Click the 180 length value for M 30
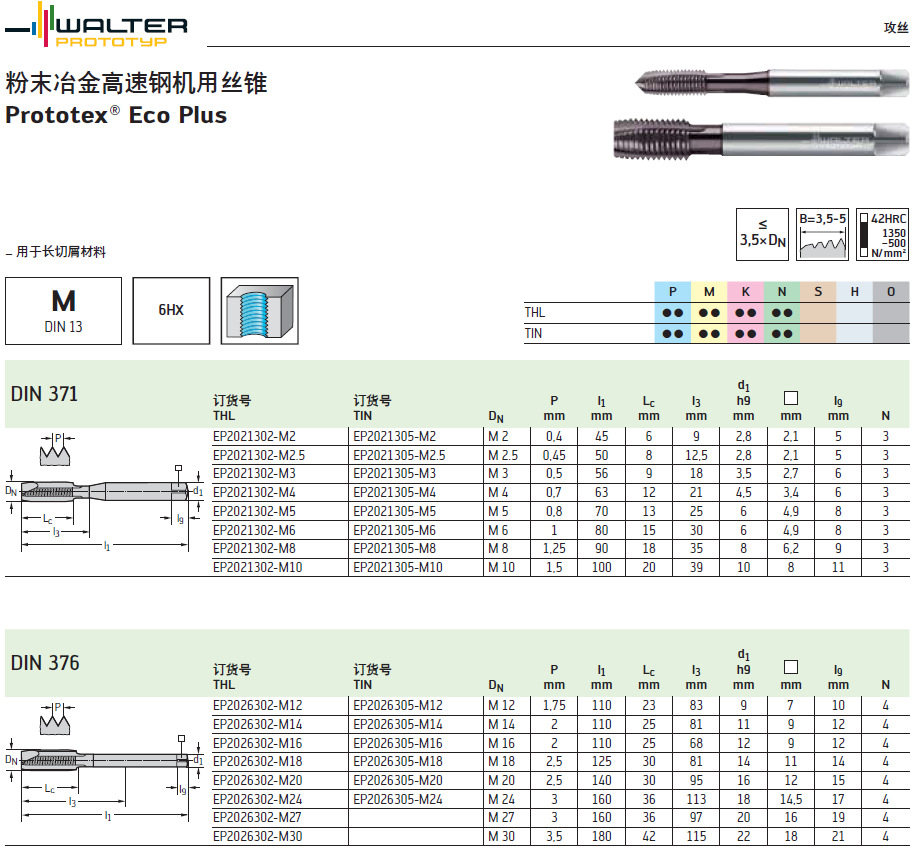 click(x=602, y=837)
